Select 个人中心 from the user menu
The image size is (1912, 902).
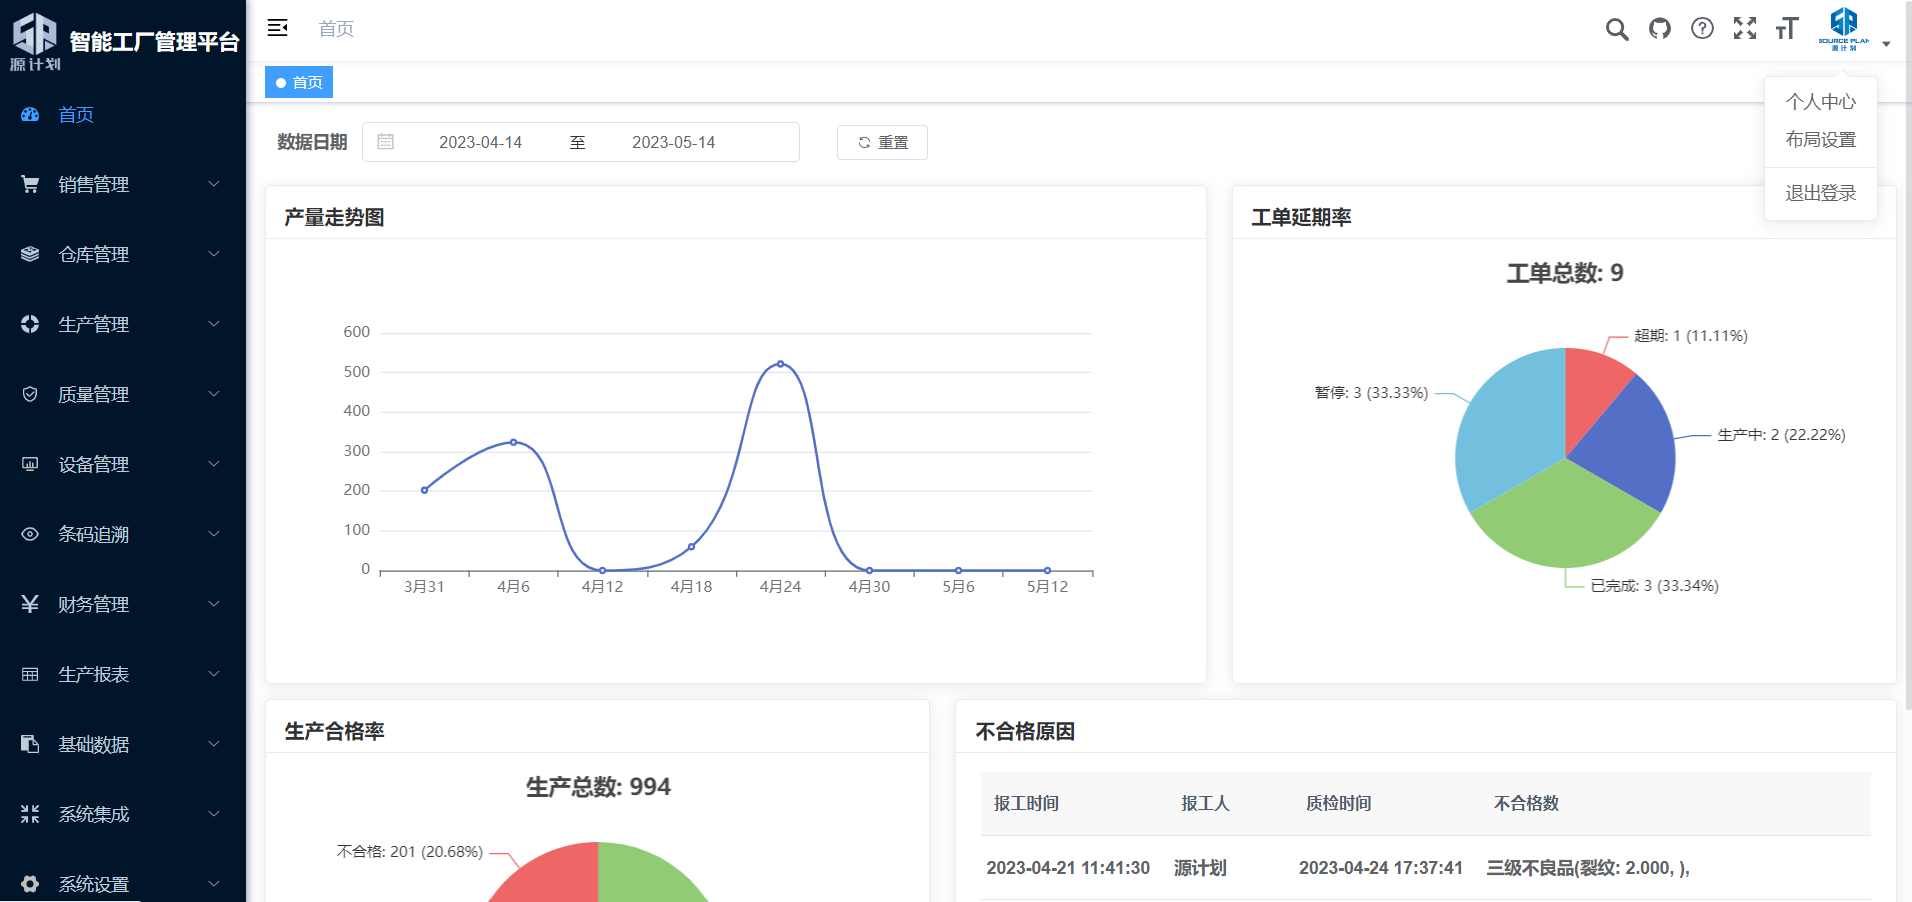pos(1820,102)
